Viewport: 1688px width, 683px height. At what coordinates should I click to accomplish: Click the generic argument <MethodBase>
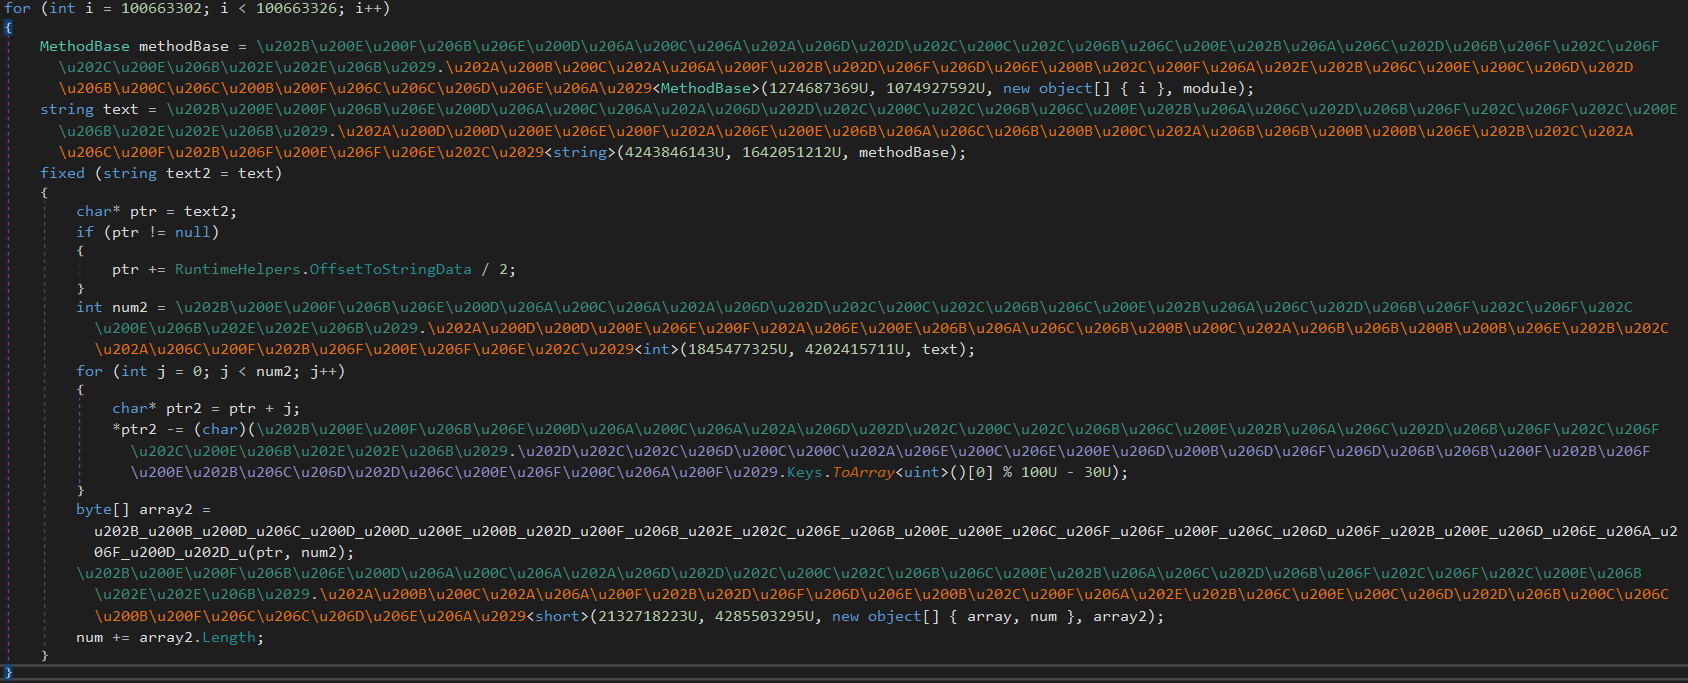(706, 88)
